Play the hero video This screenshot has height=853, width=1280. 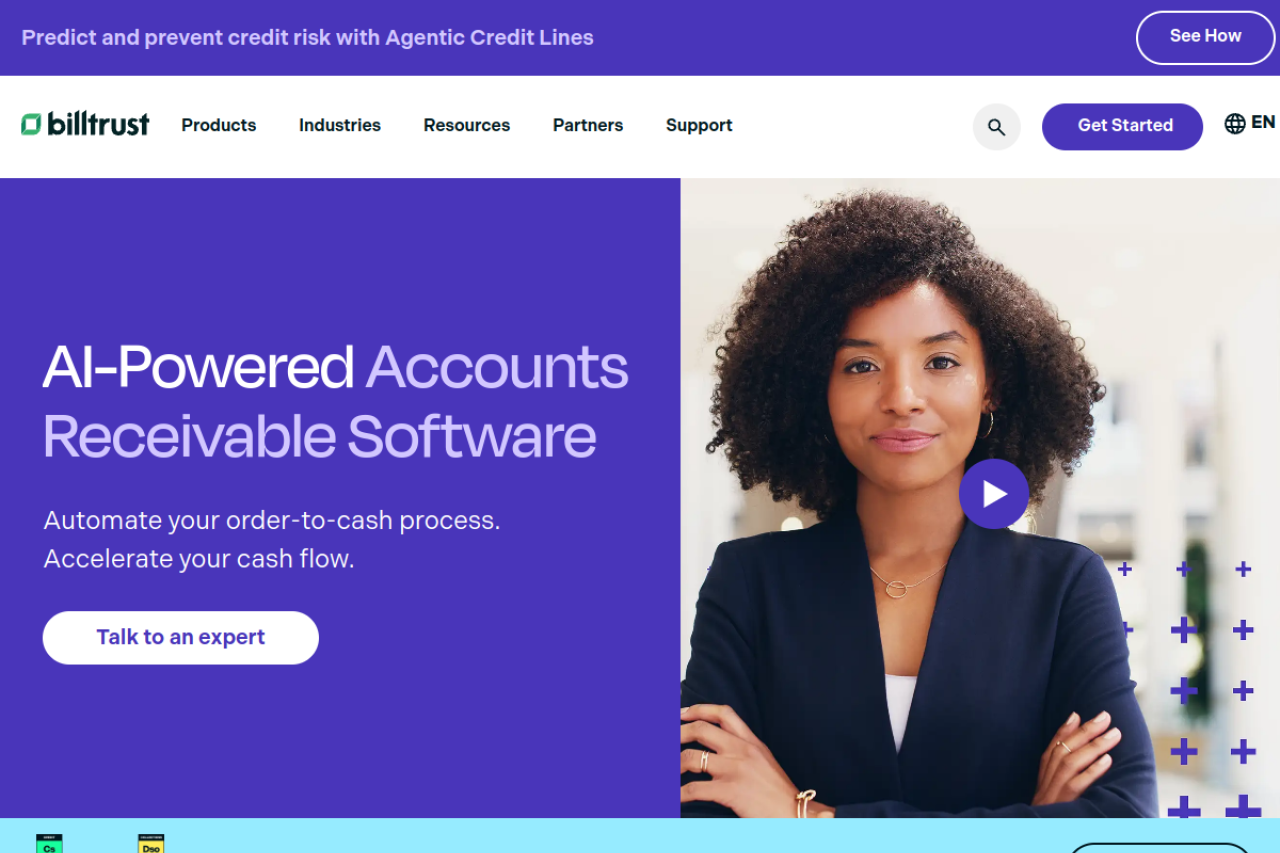coord(993,494)
